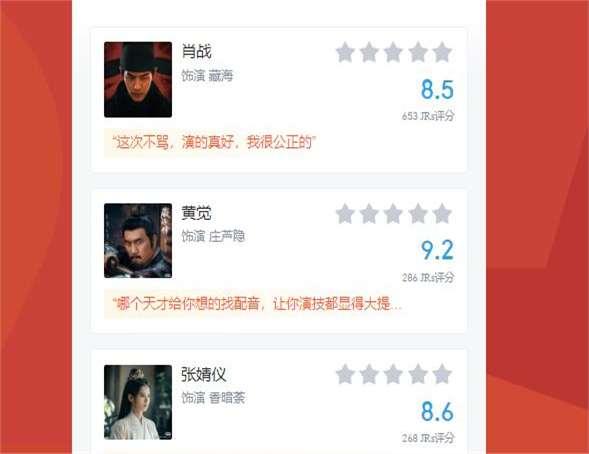589x454 pixels.
Task: Rate 肖战 with the first star
Action: pyautogui.click(x=345, y=52)
